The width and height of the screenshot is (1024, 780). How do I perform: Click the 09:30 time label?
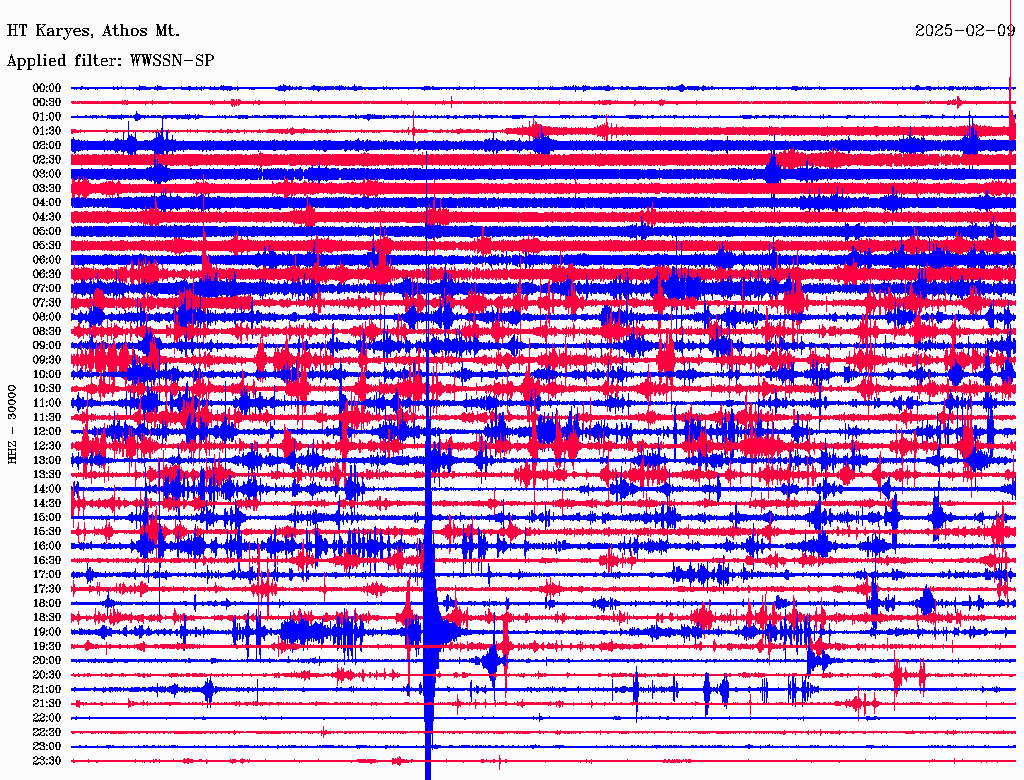pyautogui.click(x=47, y=360)
